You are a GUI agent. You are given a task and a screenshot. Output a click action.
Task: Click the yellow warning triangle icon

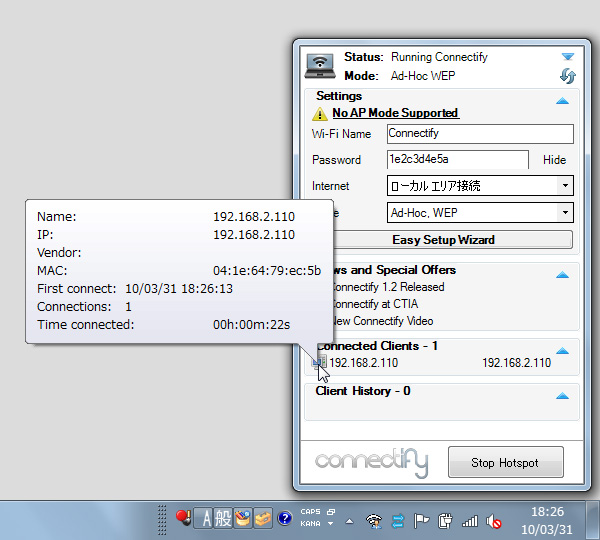point(320,114)
